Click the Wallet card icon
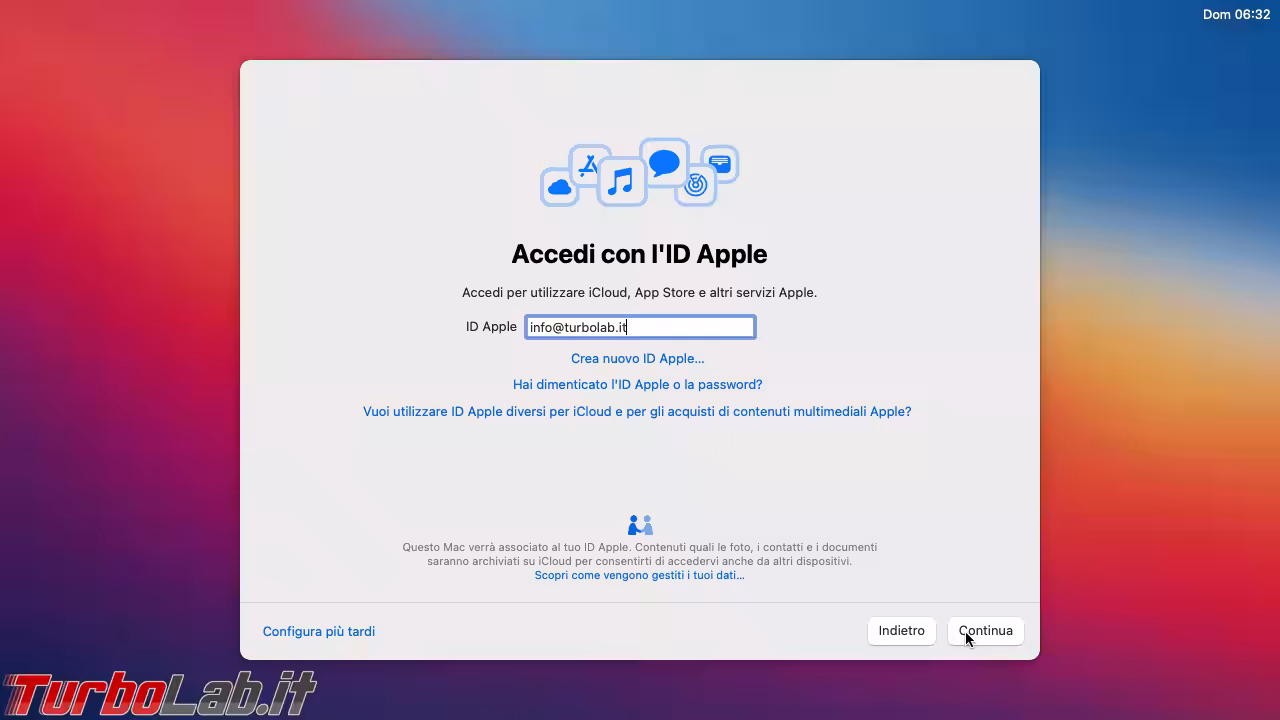The width and height of the screenshot is (1280, 720). pyautogui.click(x=719, y=164)
